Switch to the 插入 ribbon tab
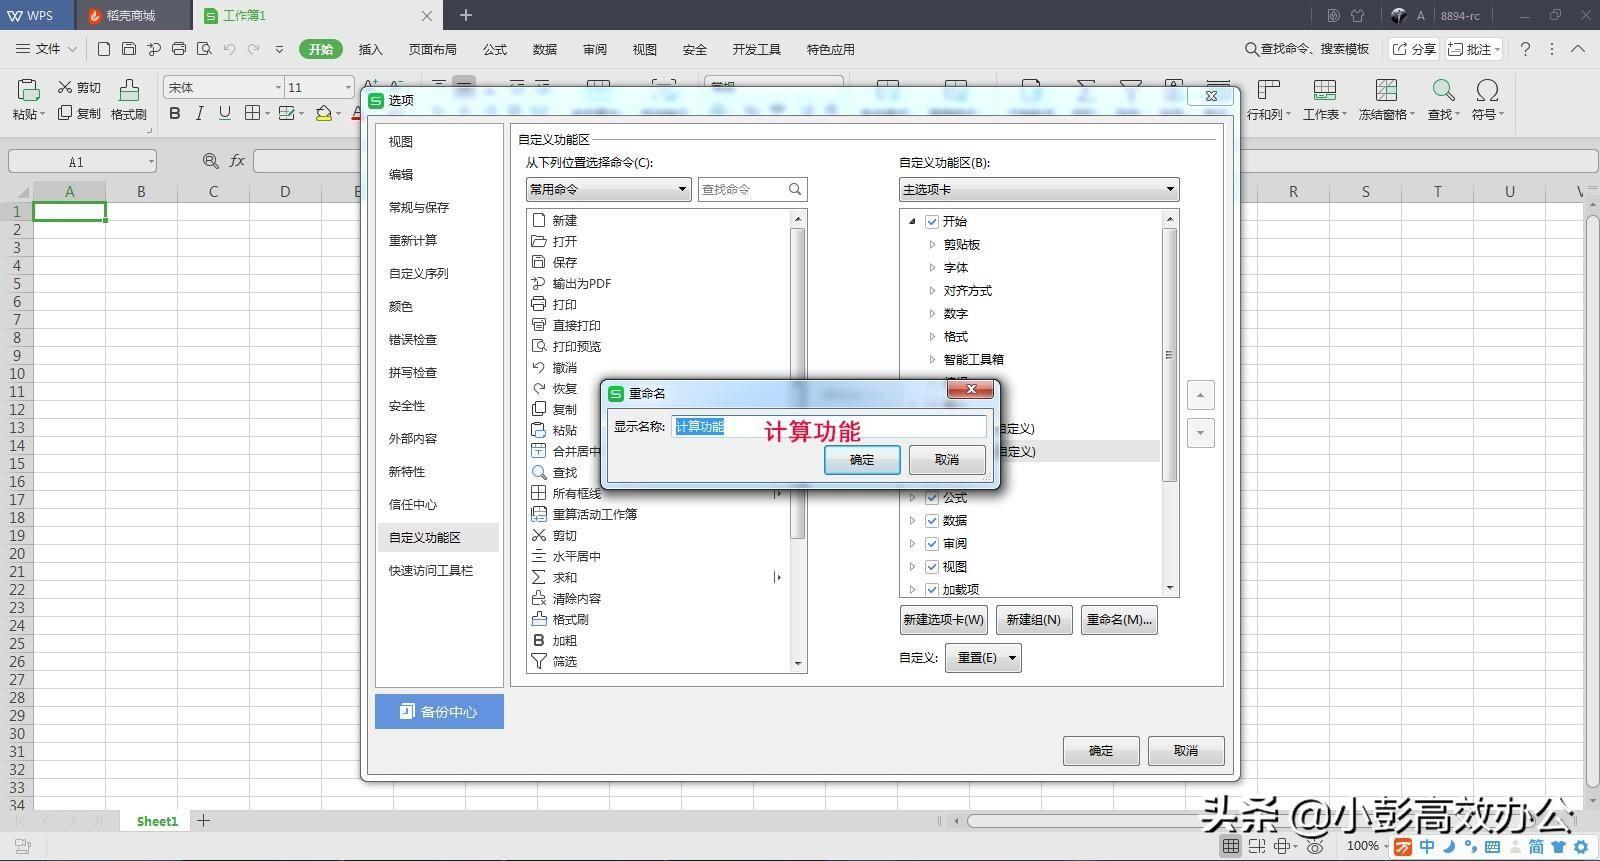 point(370,49)
